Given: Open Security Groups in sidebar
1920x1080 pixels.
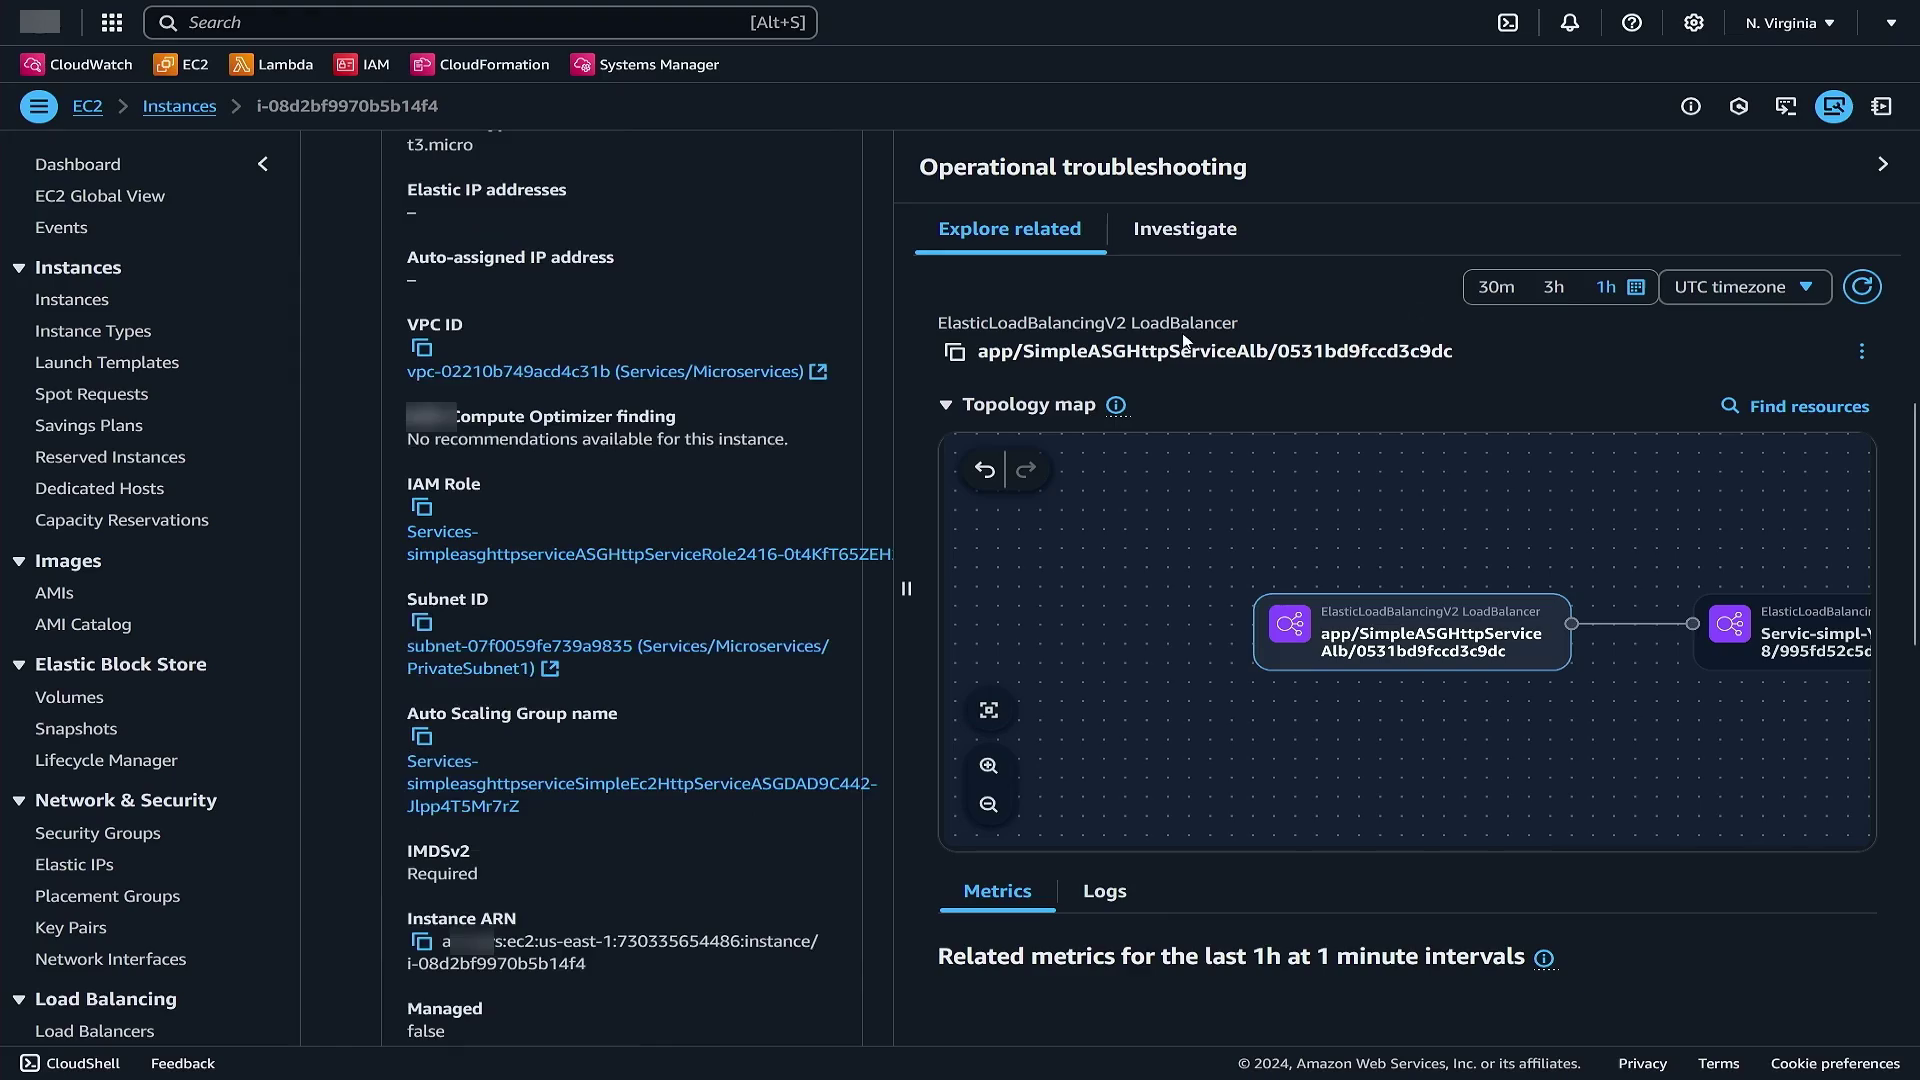Looking at the screenshot, I should click(97, 833).
